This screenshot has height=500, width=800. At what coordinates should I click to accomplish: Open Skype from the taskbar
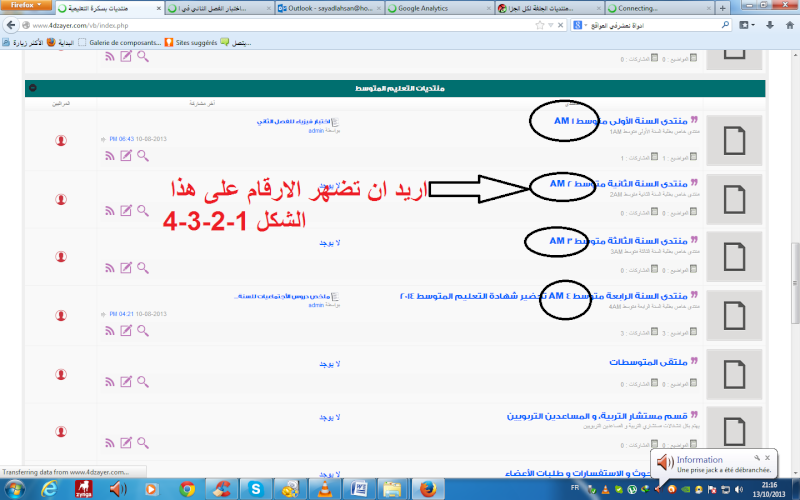click(x=255, y=489)
